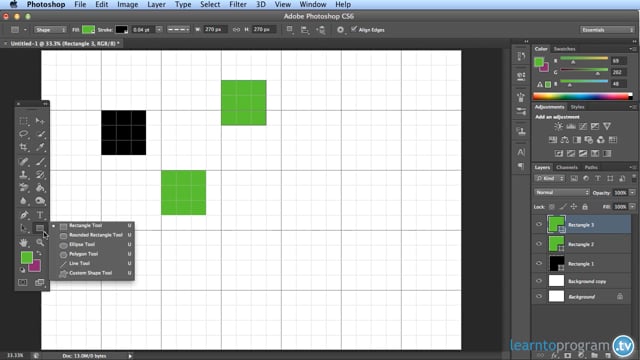This screenshot has width=640, height=360.
Task: Add a Levels adjustment
Action: coord(571,127)
